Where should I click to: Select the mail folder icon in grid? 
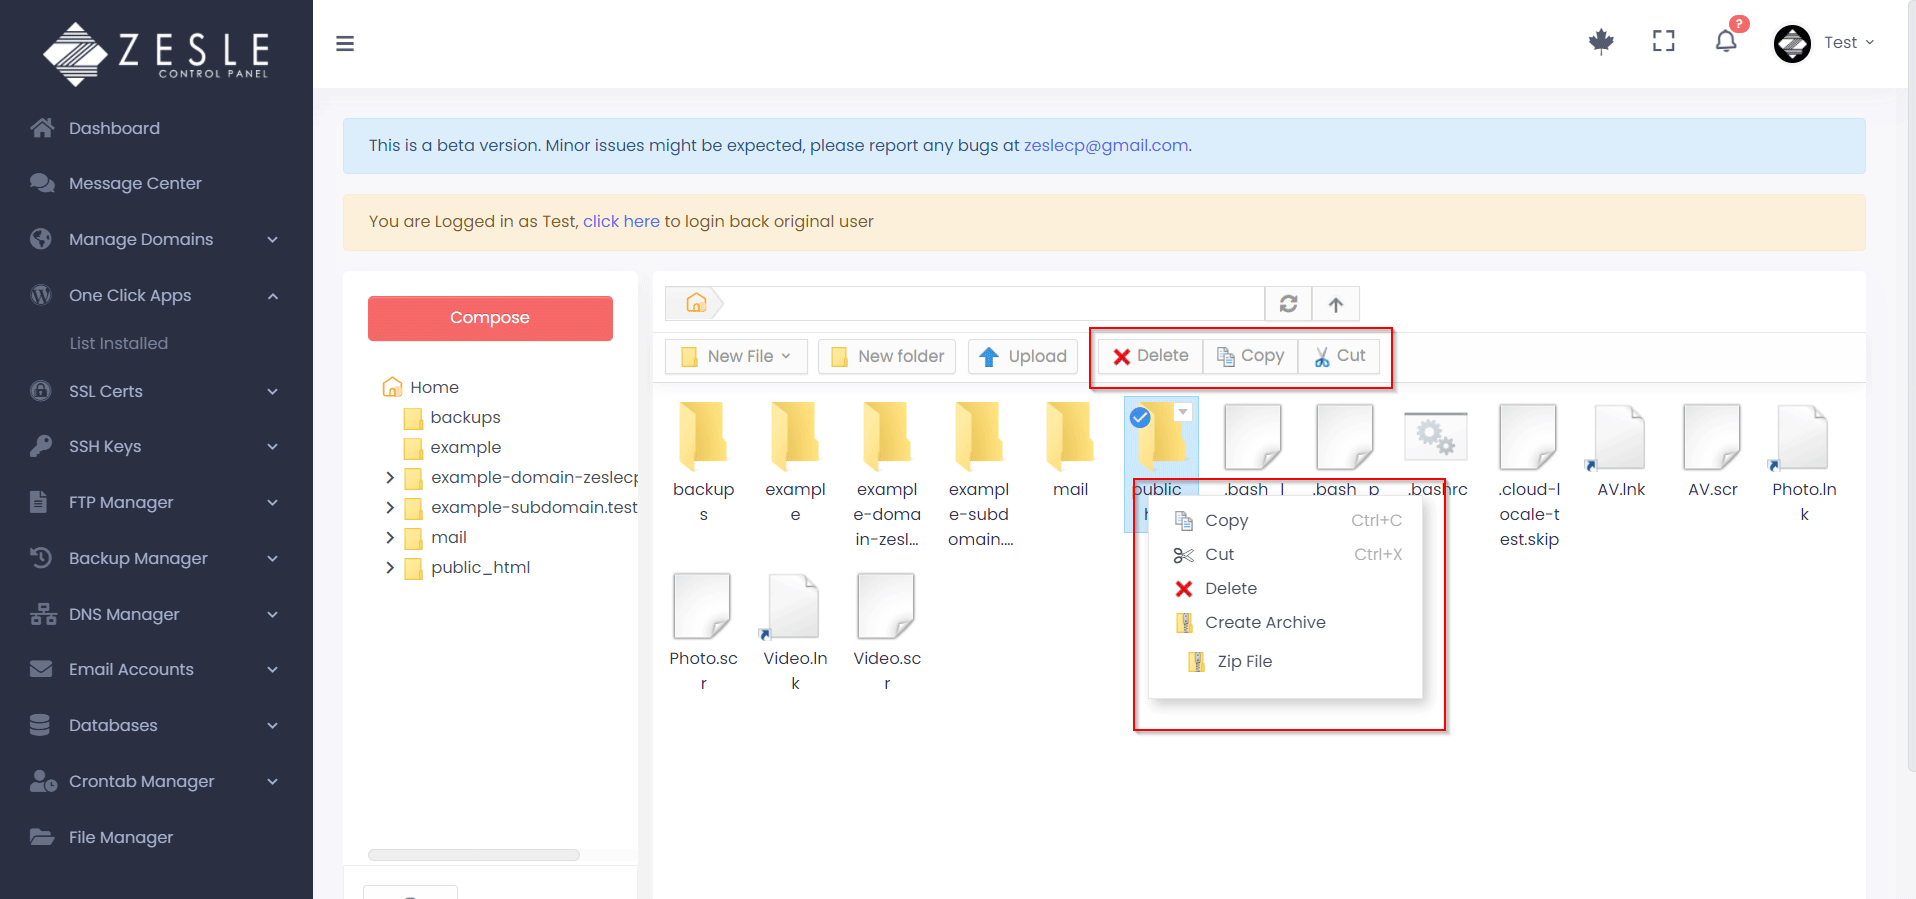click(1071, 436)
